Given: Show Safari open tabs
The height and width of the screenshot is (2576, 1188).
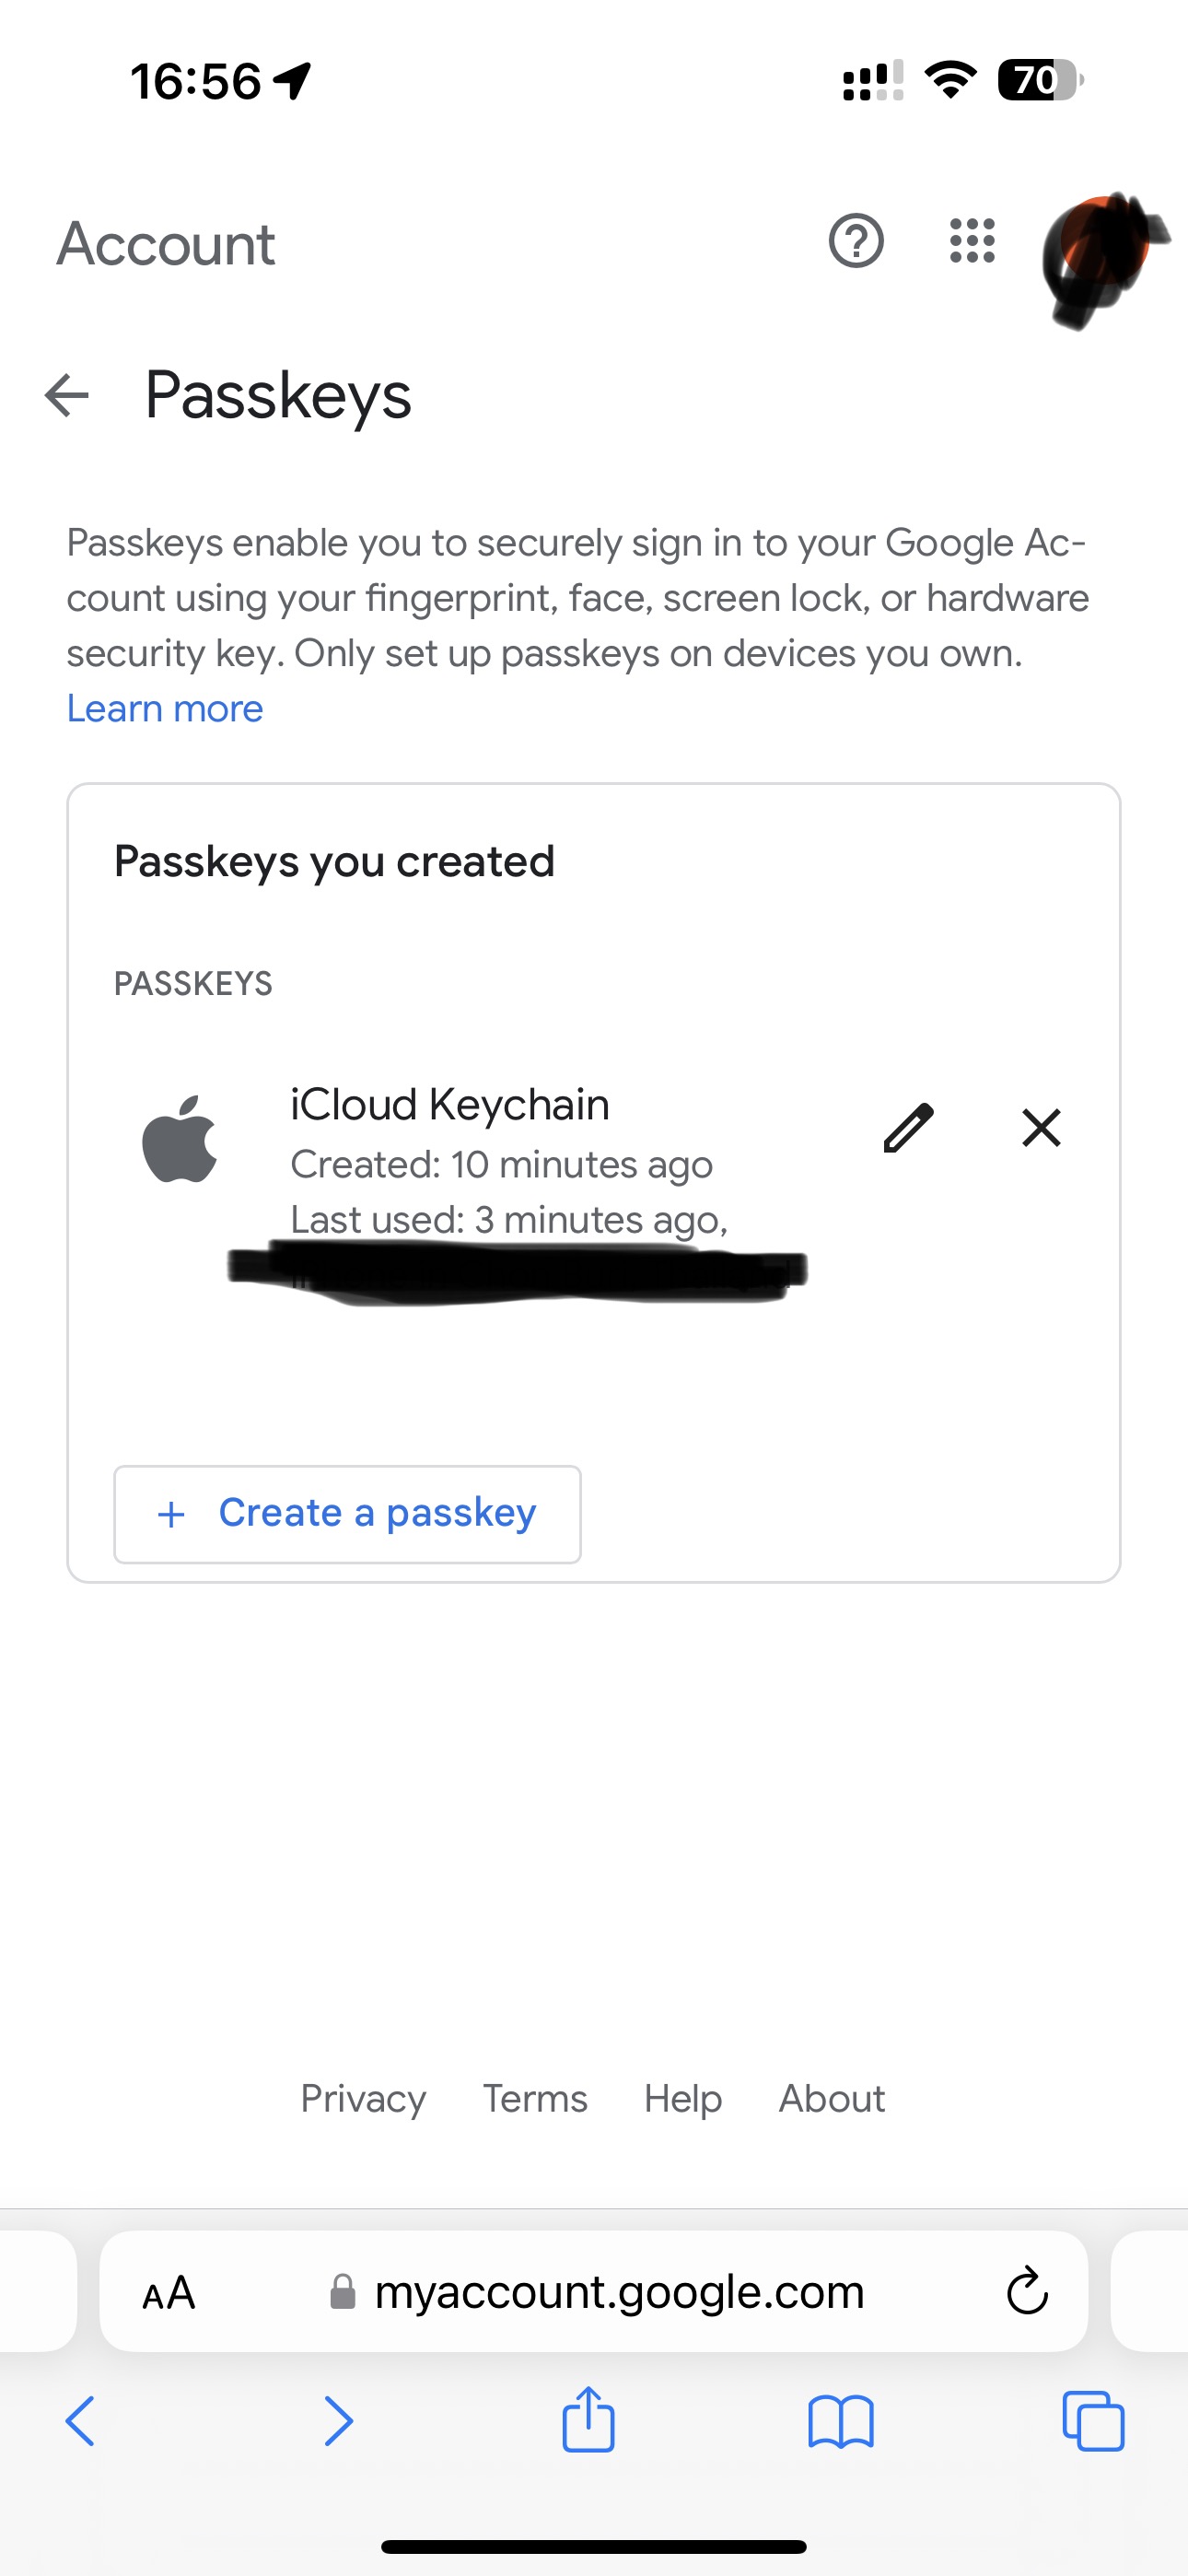Looking at the screenshot, I should pos(1093,2421).
